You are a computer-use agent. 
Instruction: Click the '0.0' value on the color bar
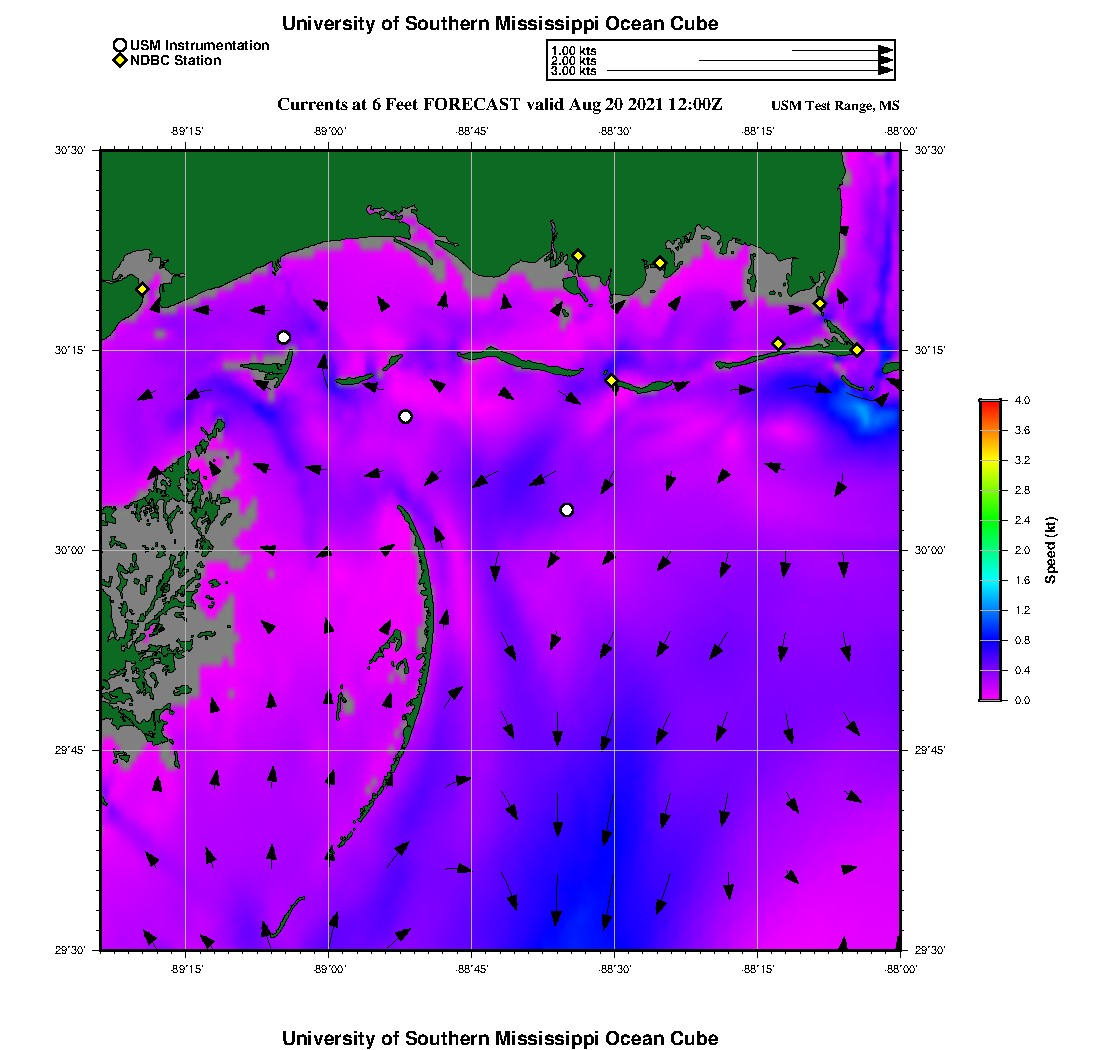[1022, 700]
